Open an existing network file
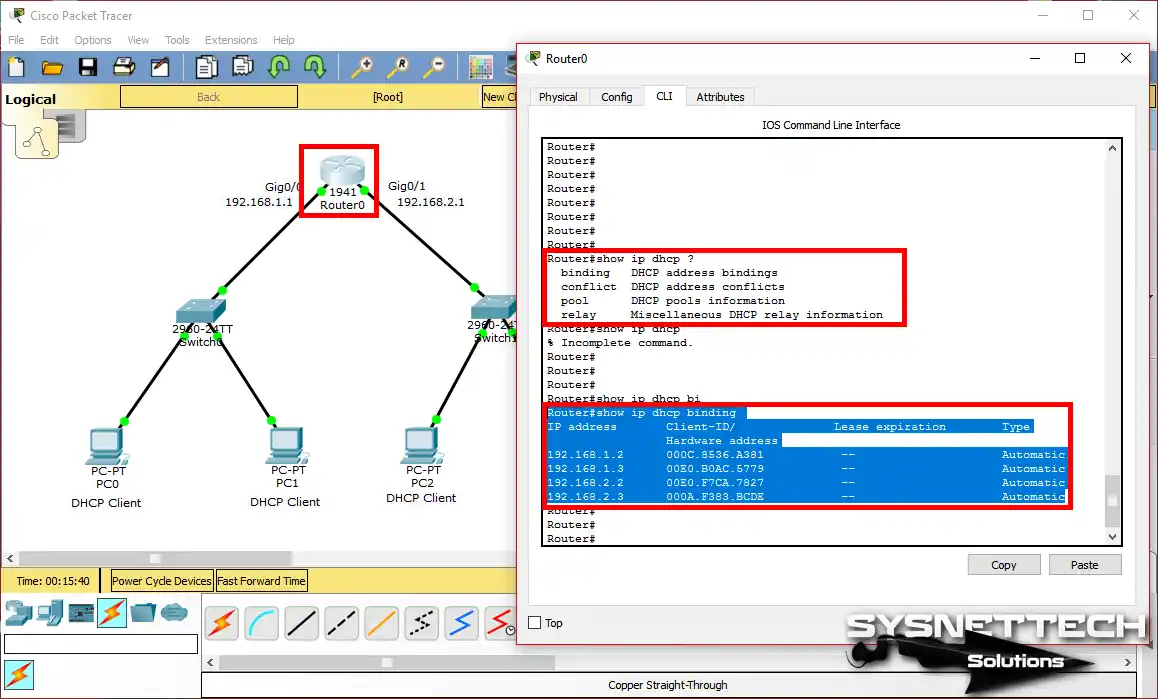 click(x=51, y=67)
